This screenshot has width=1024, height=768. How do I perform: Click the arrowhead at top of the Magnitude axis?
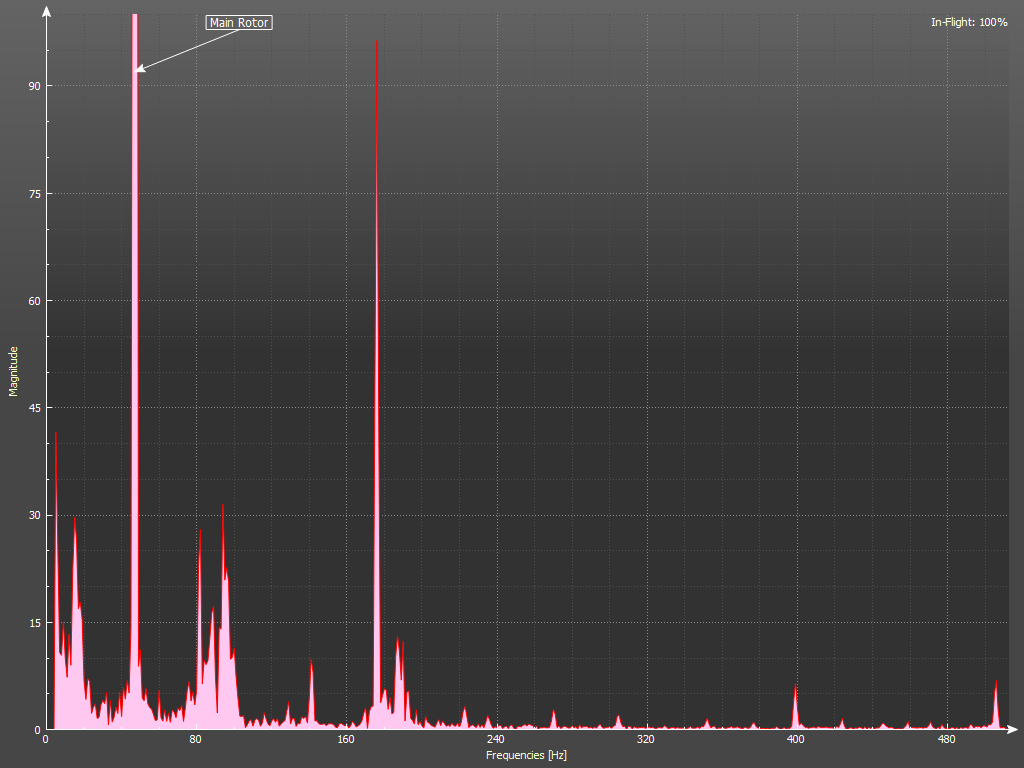tap(46, 10)
